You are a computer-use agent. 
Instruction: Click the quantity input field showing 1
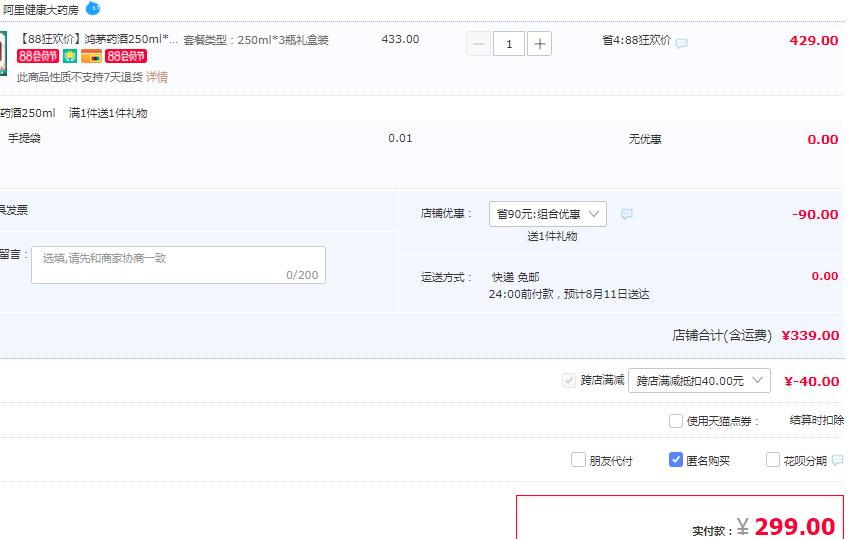pyautogui.click(x=509, y=44)
